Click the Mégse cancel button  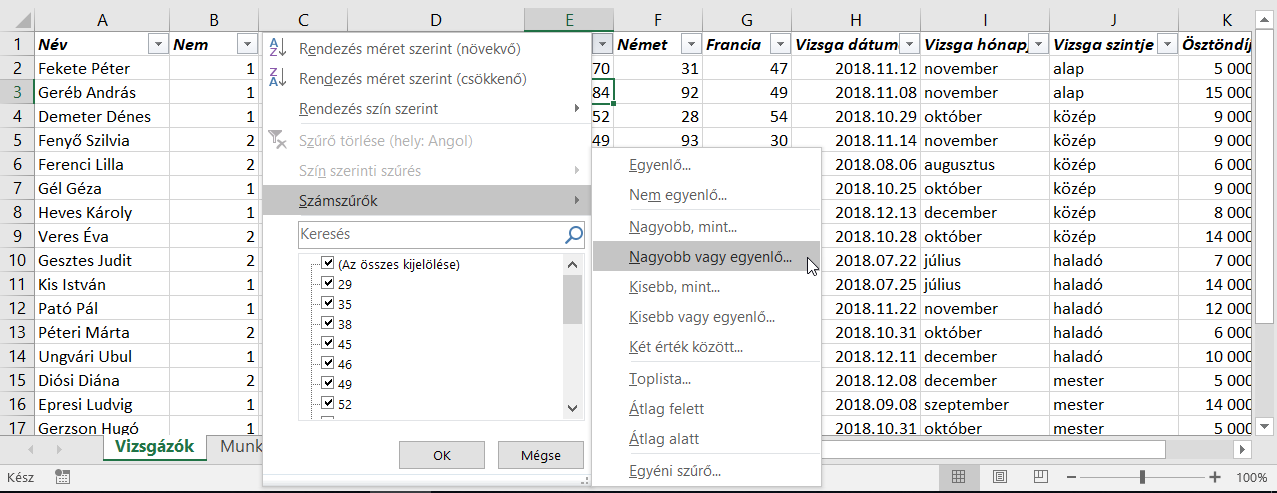(x=541, y=455)
